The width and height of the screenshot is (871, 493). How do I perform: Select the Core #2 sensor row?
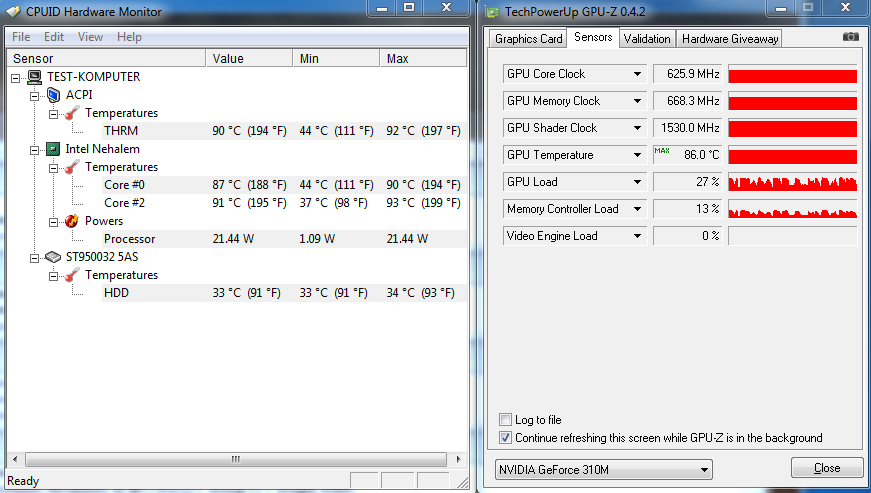tap(284, 203)
